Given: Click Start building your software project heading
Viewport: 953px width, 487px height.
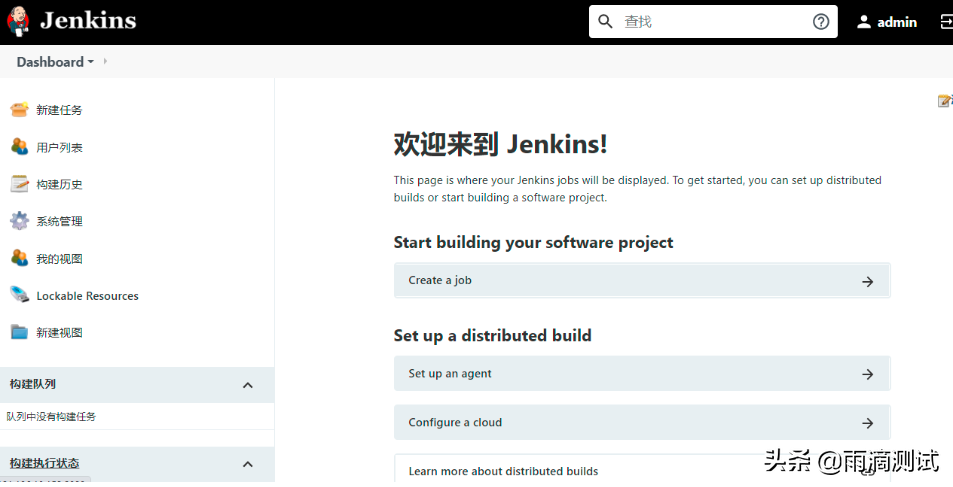Looking at the screenshot, I should coord(533,243).
